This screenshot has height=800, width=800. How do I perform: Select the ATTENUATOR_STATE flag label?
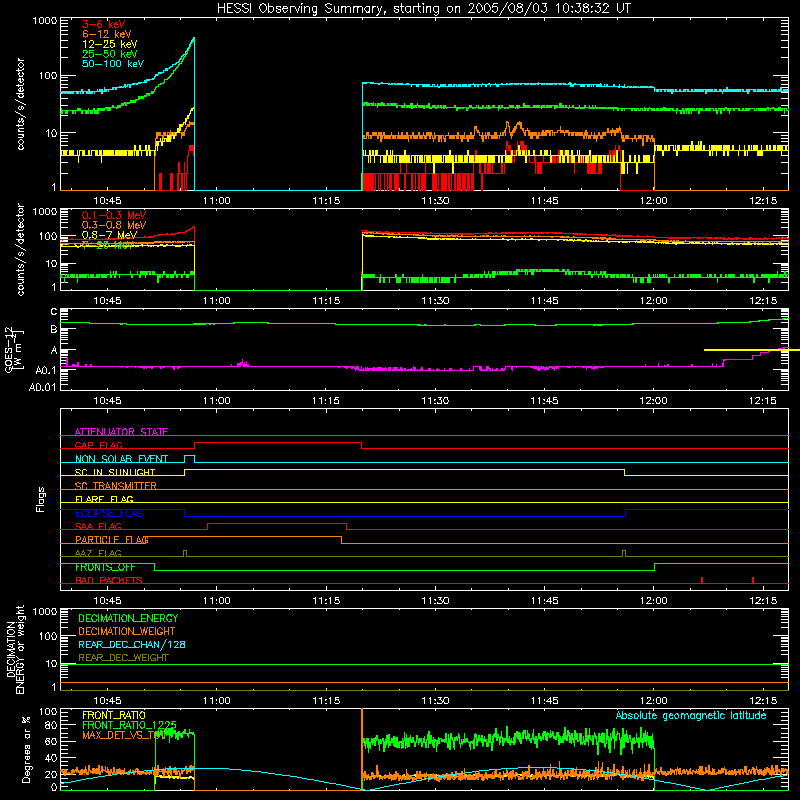tap(121, 432)
